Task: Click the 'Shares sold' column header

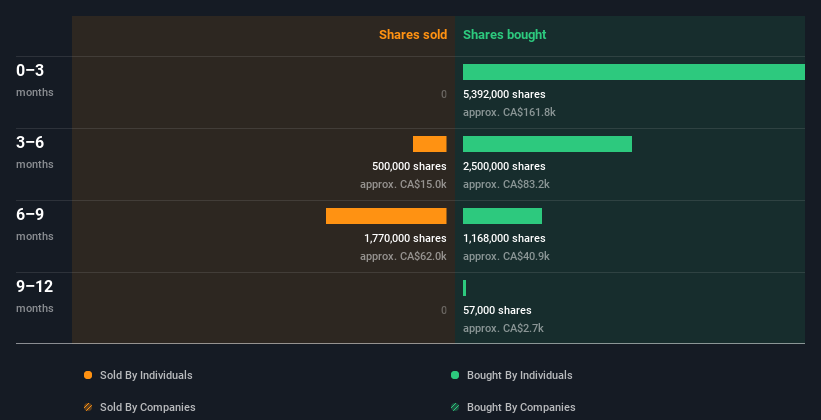Action: 413,35
